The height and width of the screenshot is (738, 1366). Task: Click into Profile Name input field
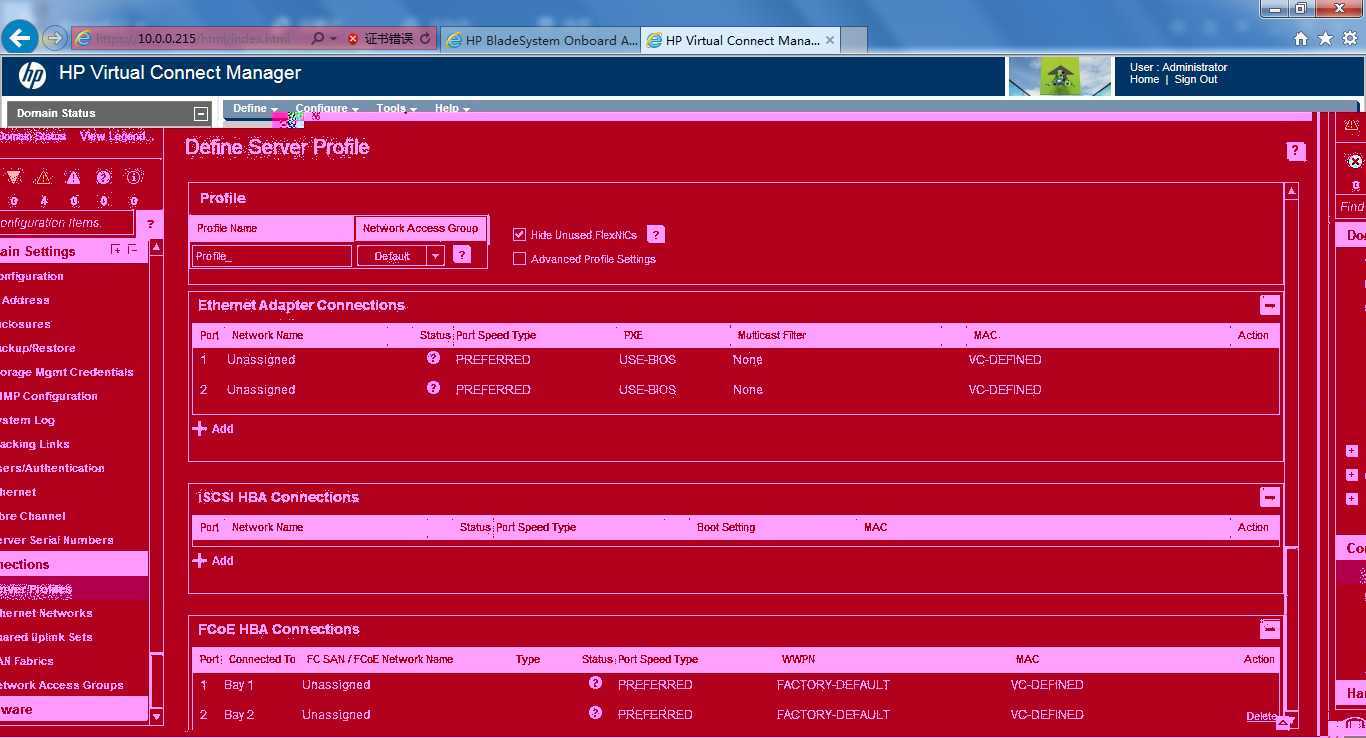(272, 256)
